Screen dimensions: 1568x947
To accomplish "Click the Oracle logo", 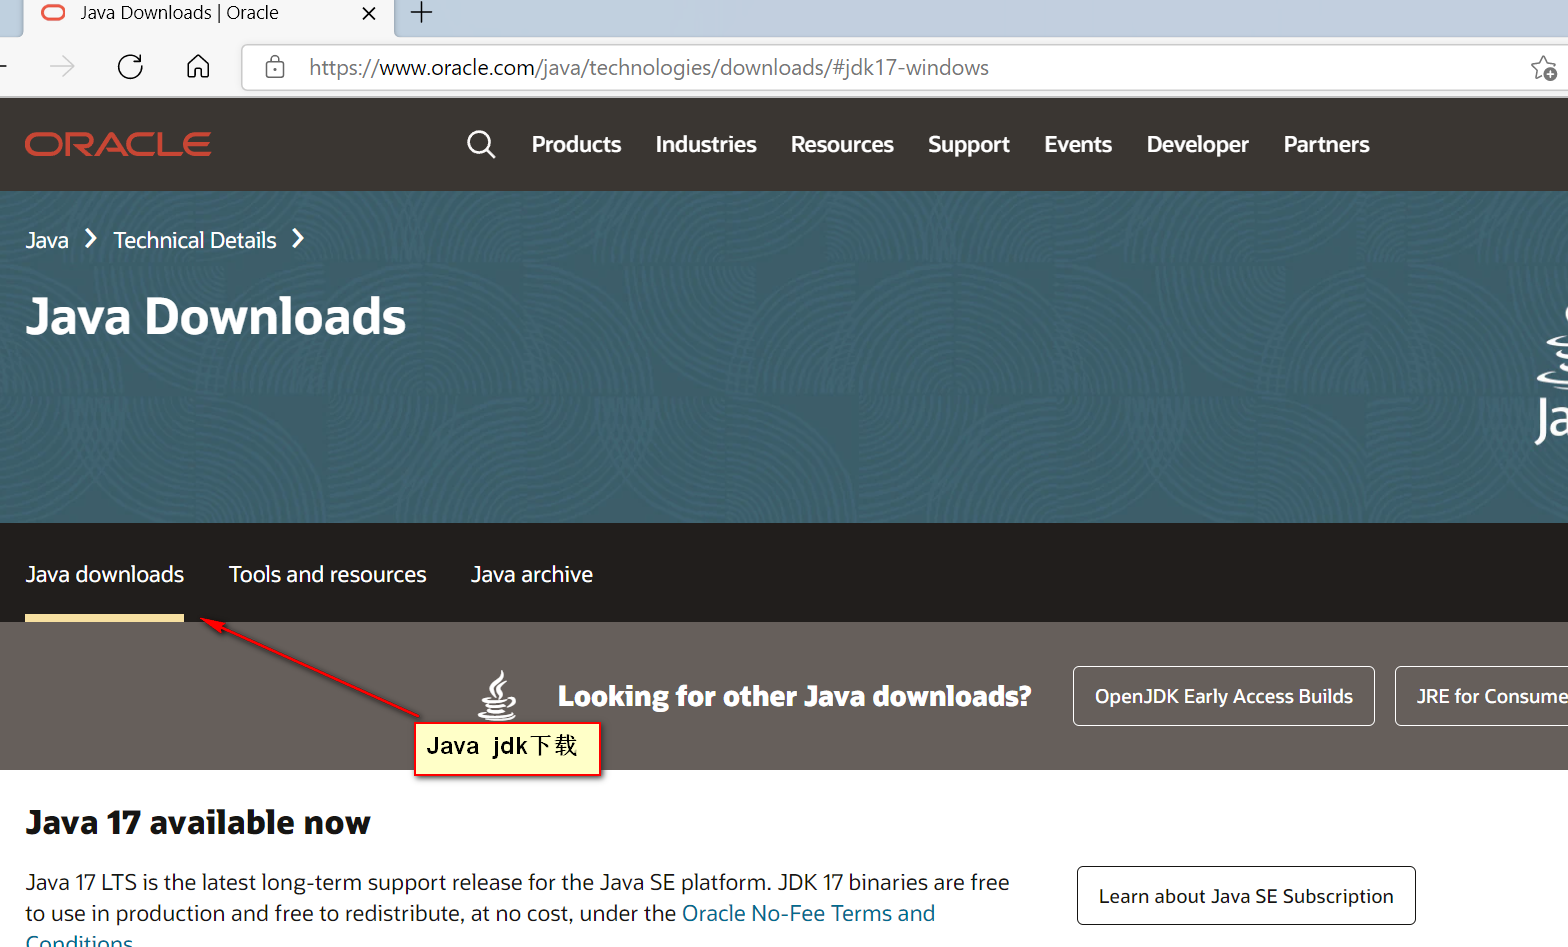I will (118, 144).
